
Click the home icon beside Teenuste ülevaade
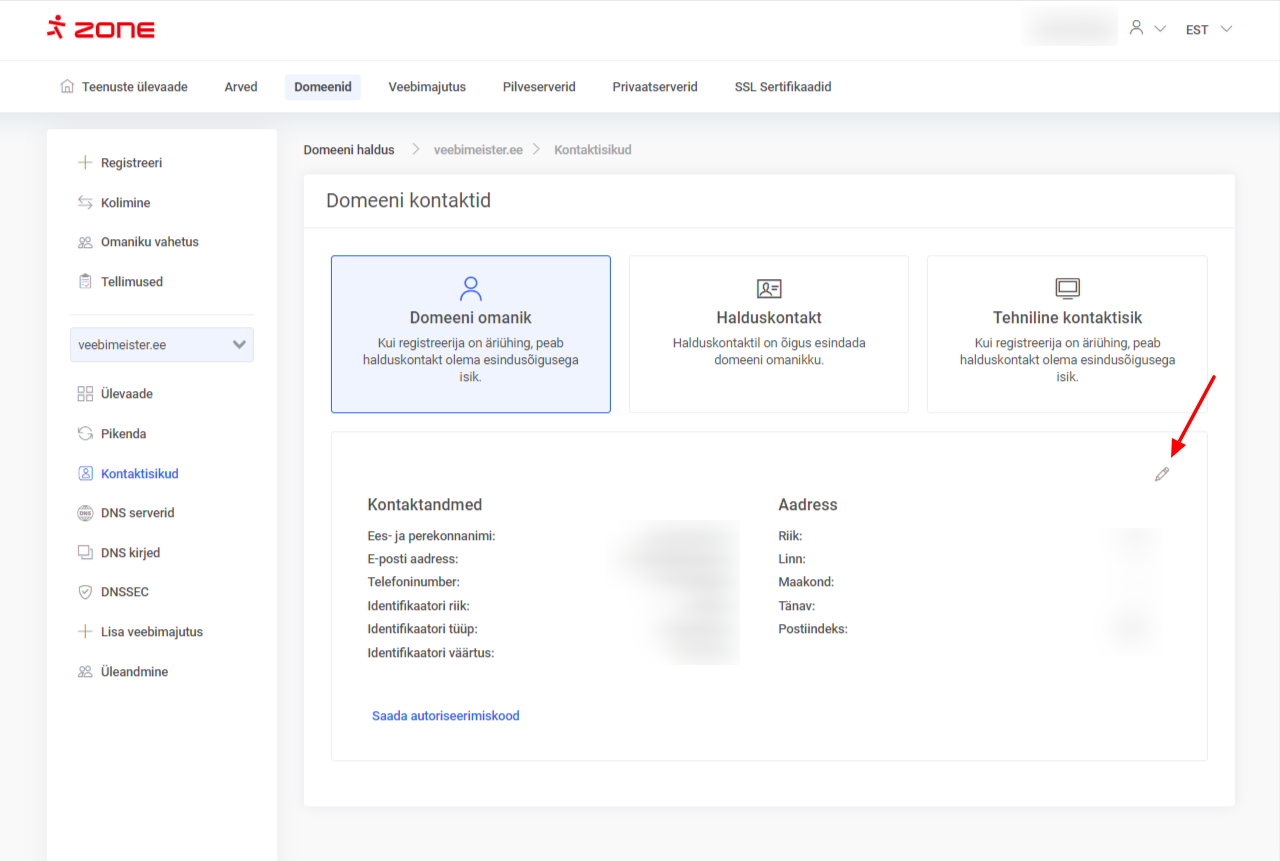67,87
